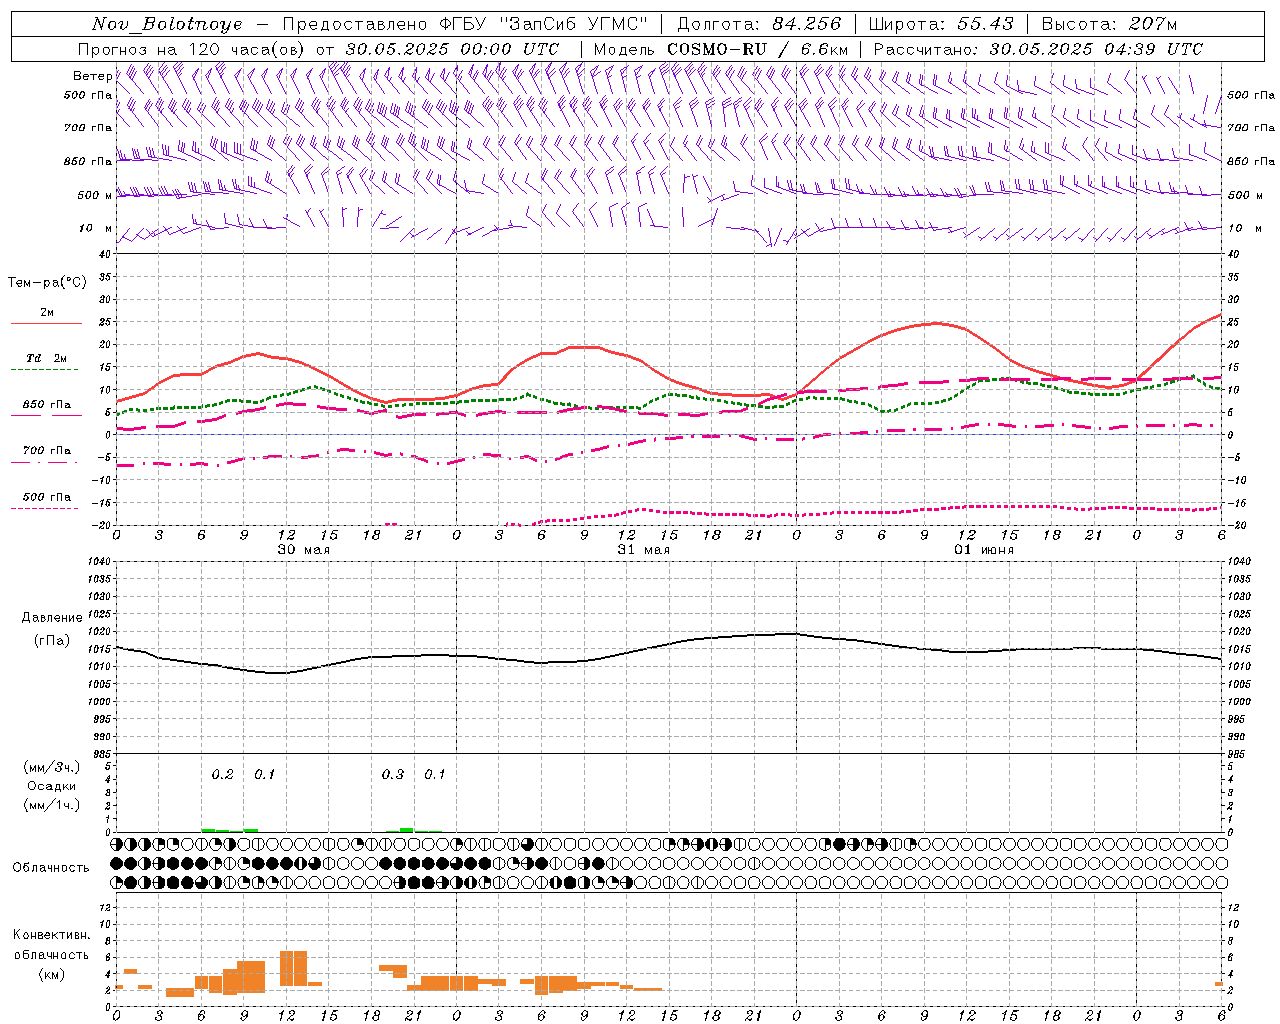This screenshot has height=1024, width=1280.
Task: Click the 0.2 precipitation amount value
Action: coord(222,774)
